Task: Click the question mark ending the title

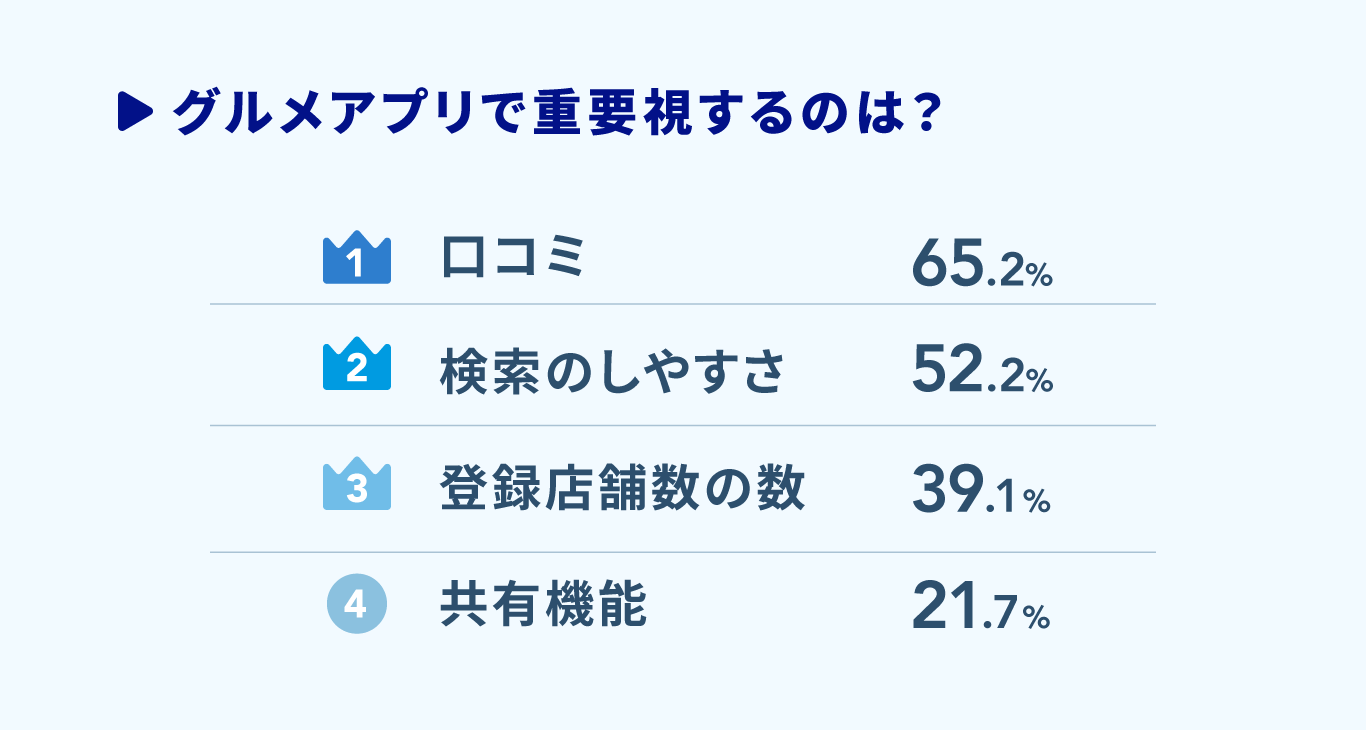Action: click(924, 113)
